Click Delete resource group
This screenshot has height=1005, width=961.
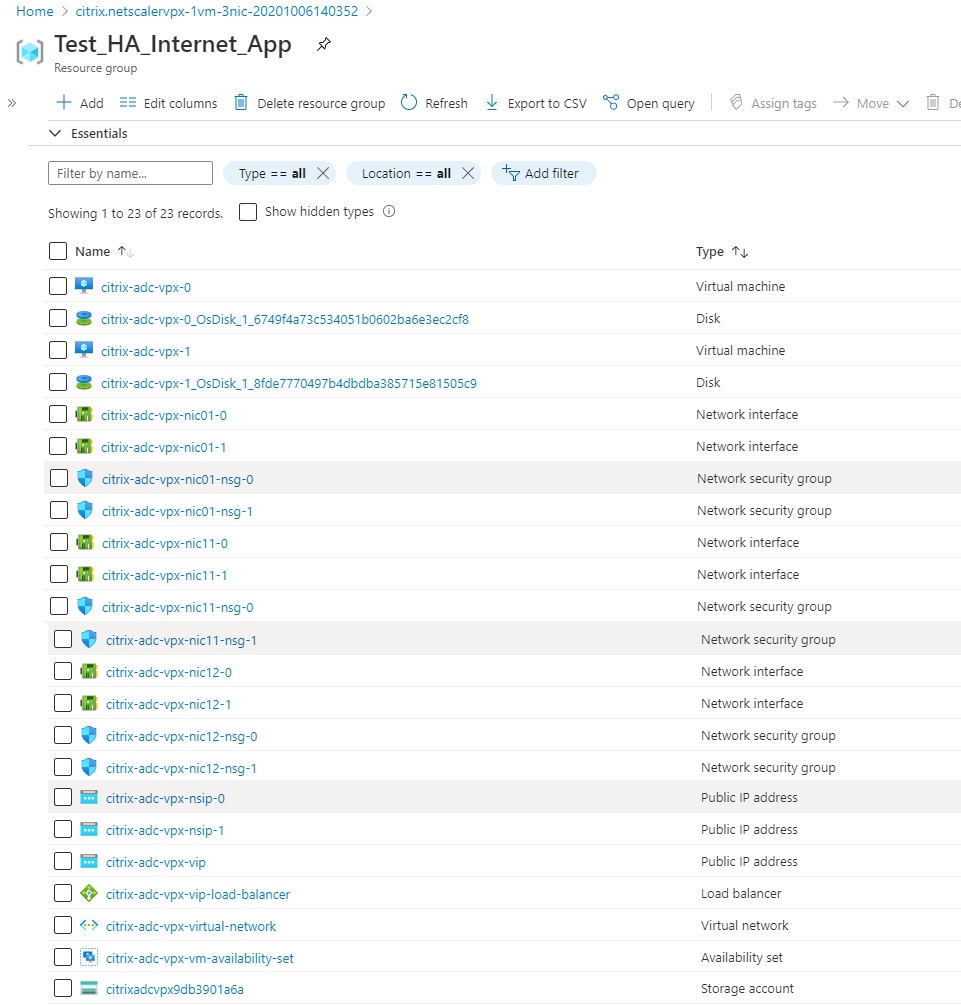[x=310, y=103]
